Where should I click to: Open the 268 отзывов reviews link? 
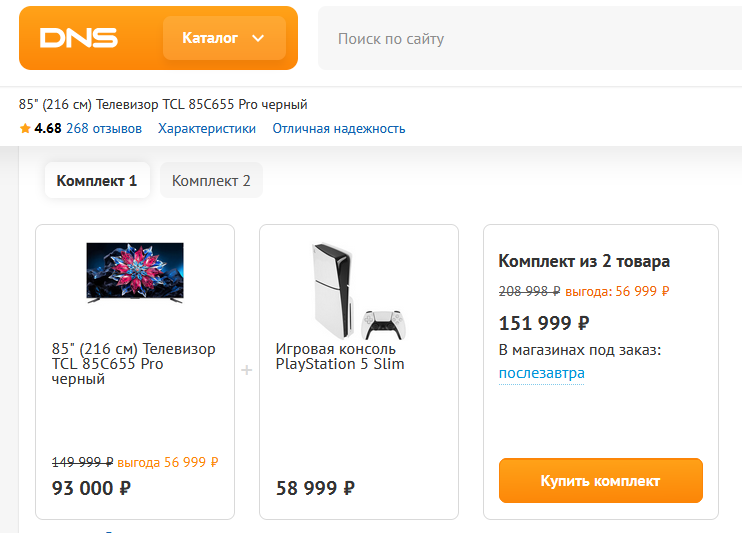pyautogui.click(x=104, y=129)
